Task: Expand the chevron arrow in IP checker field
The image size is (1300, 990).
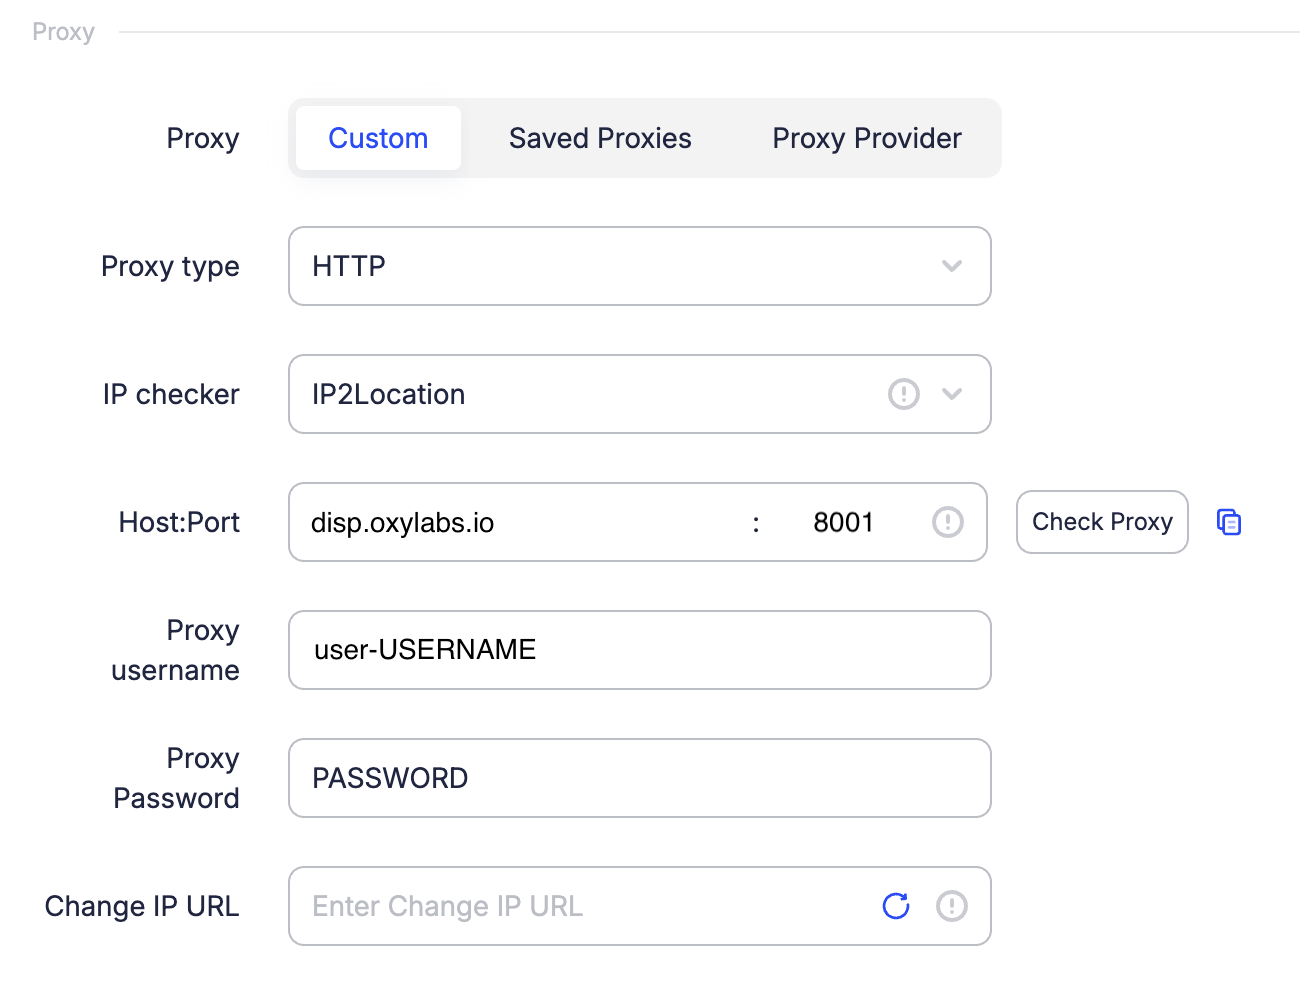Action: [x=952, y=394]
